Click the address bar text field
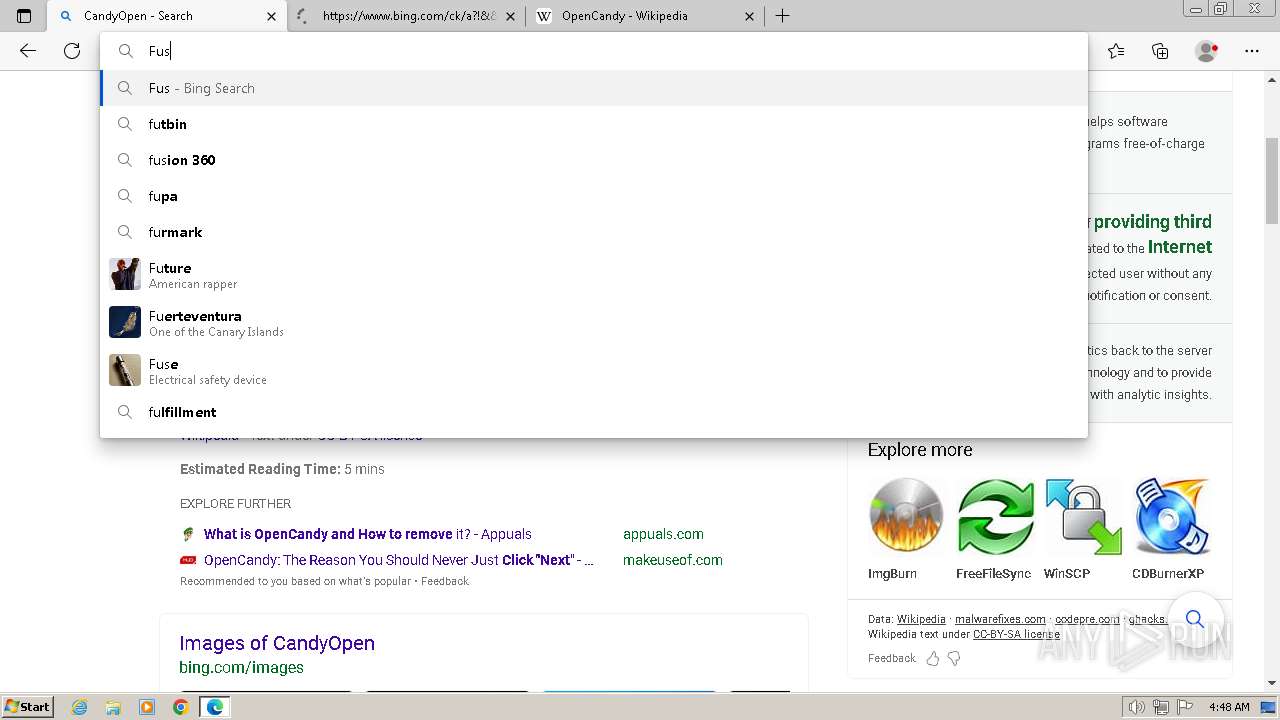The image size is (1280, 720). point(594,51)
